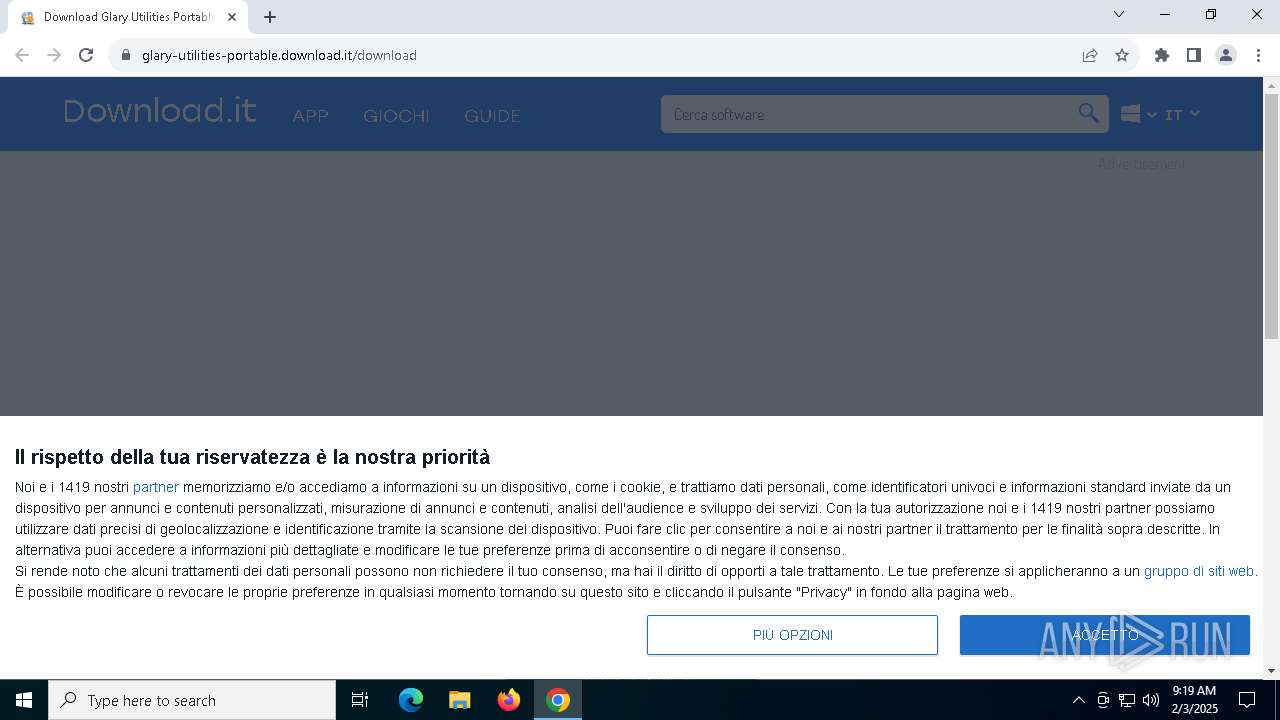Bookmark this page with the star icon
Image resolution: width=1280 pixels, height=720 pixels.
coord(1122,55)
